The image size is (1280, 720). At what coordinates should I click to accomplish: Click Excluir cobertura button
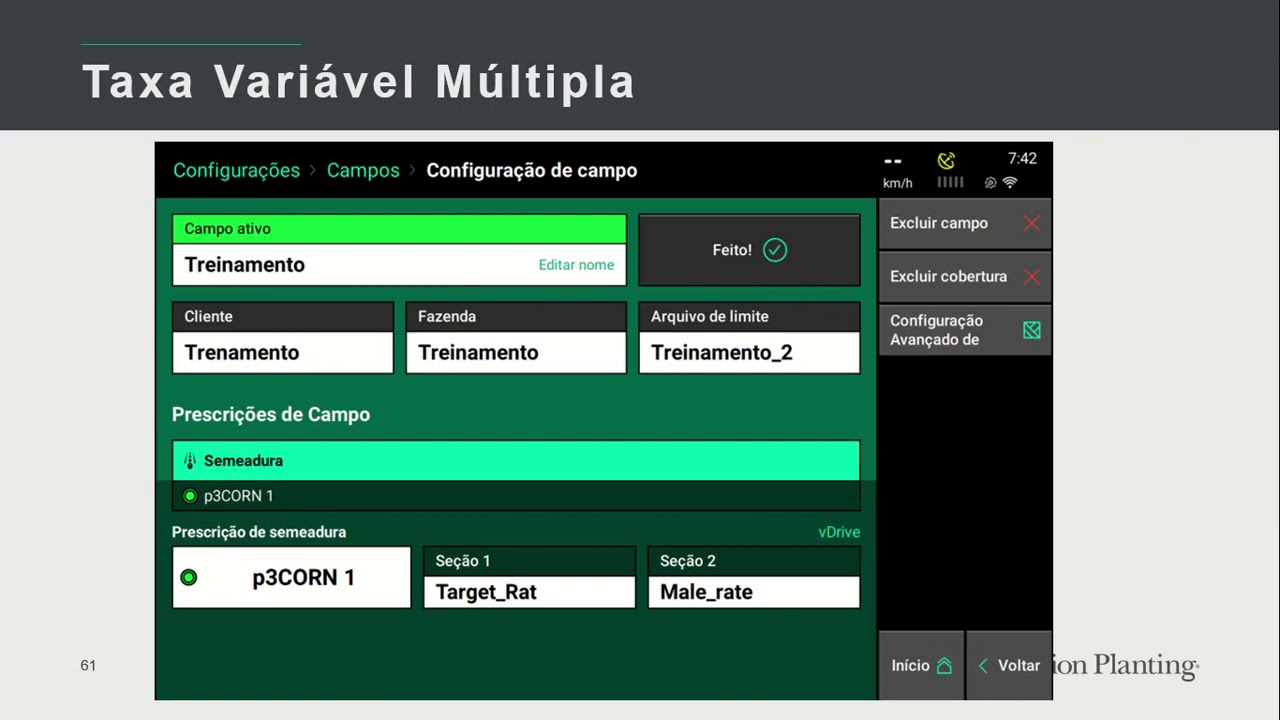pyautogui.click(x=964, y=276)
